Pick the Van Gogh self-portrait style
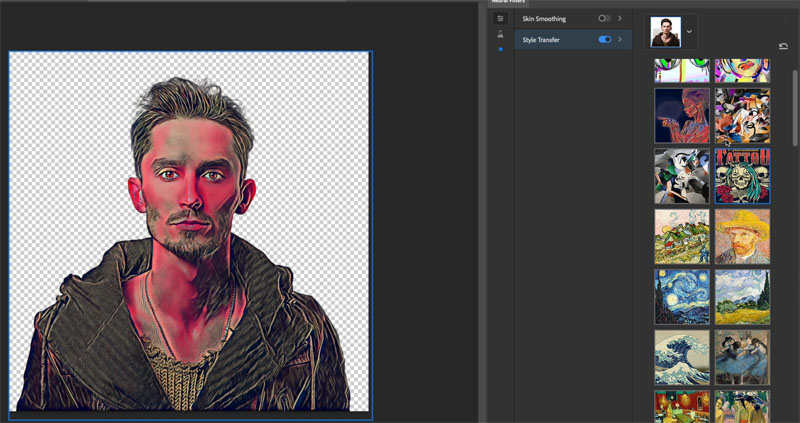 click(742, 236)
